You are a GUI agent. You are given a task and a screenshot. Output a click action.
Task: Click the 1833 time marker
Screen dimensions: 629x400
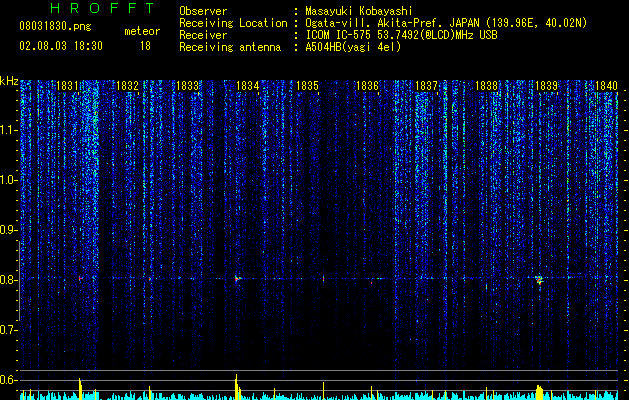187,86
